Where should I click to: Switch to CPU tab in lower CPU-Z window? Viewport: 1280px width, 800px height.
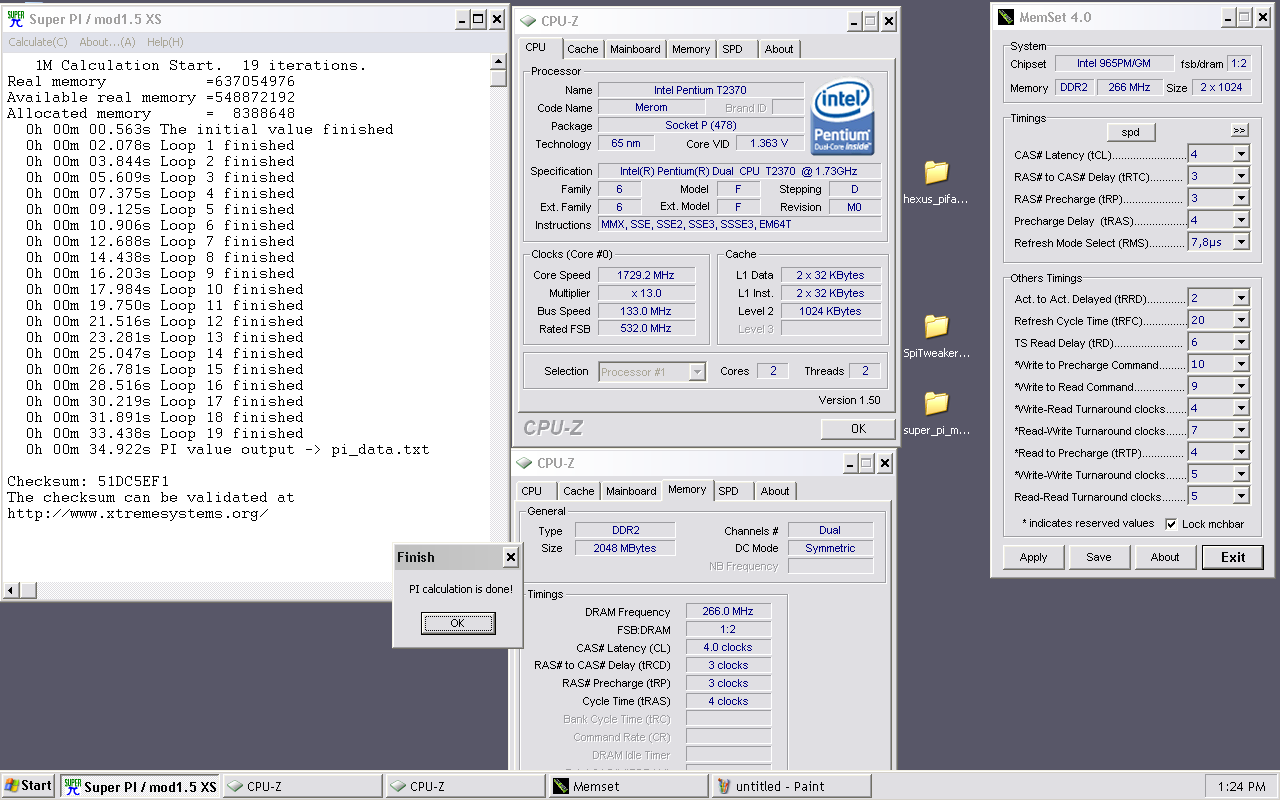(x=532, y=491)
